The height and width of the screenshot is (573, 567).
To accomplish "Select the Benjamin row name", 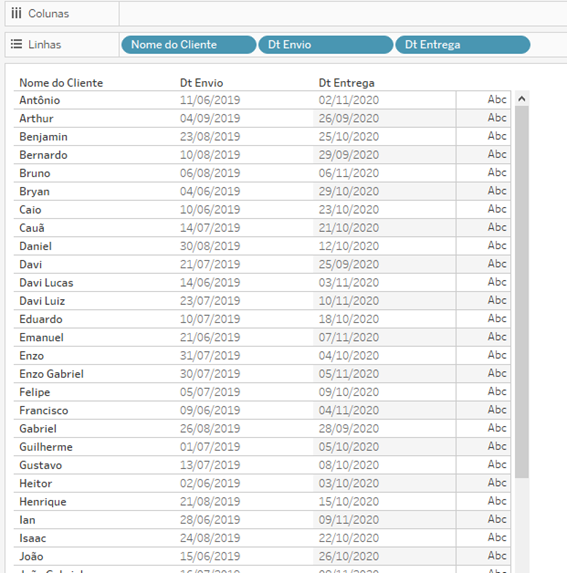I will 43,137.
